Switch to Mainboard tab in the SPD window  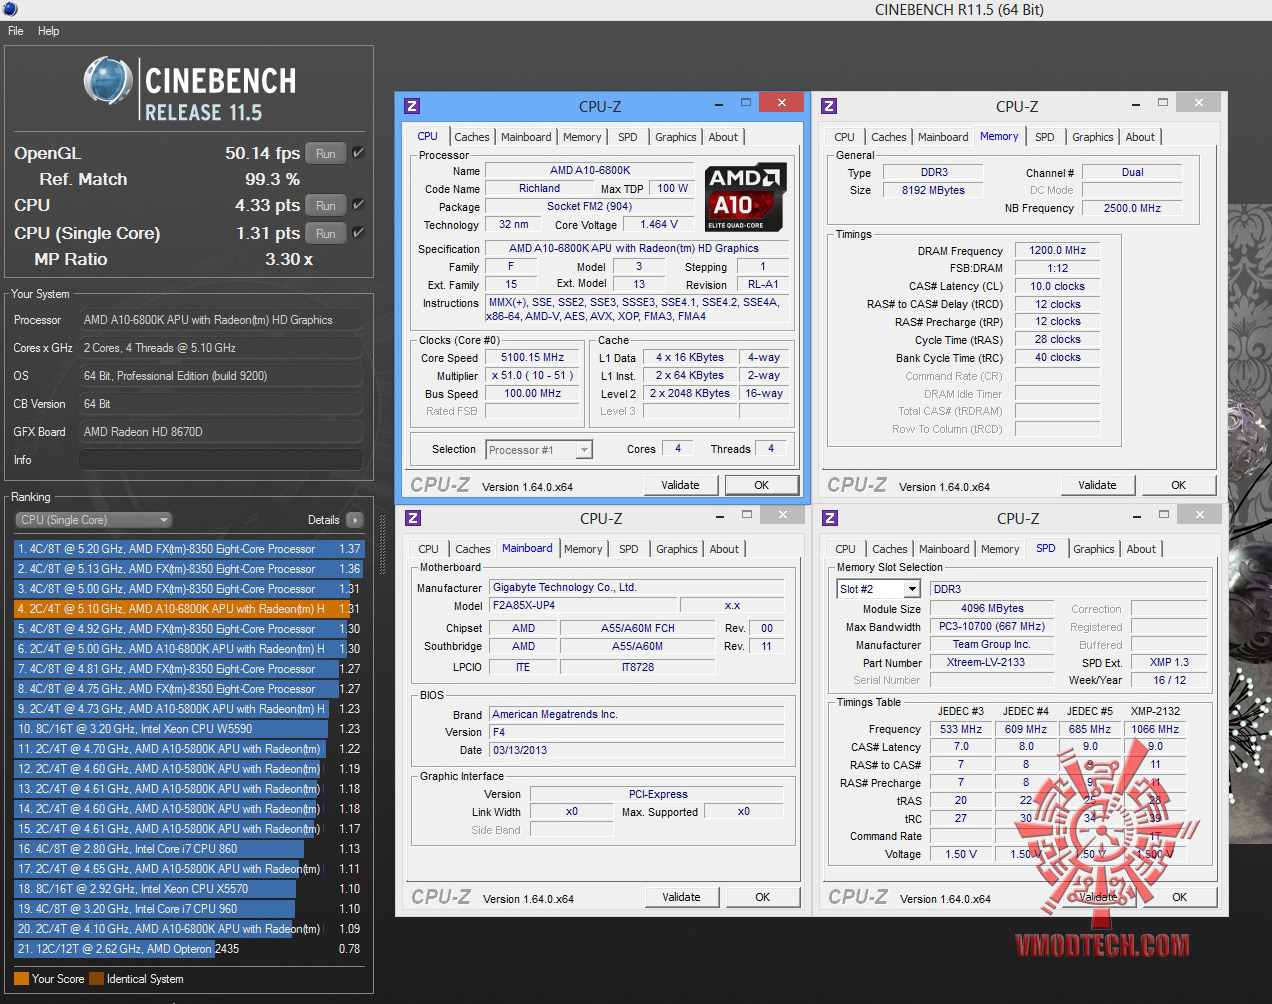944,549
